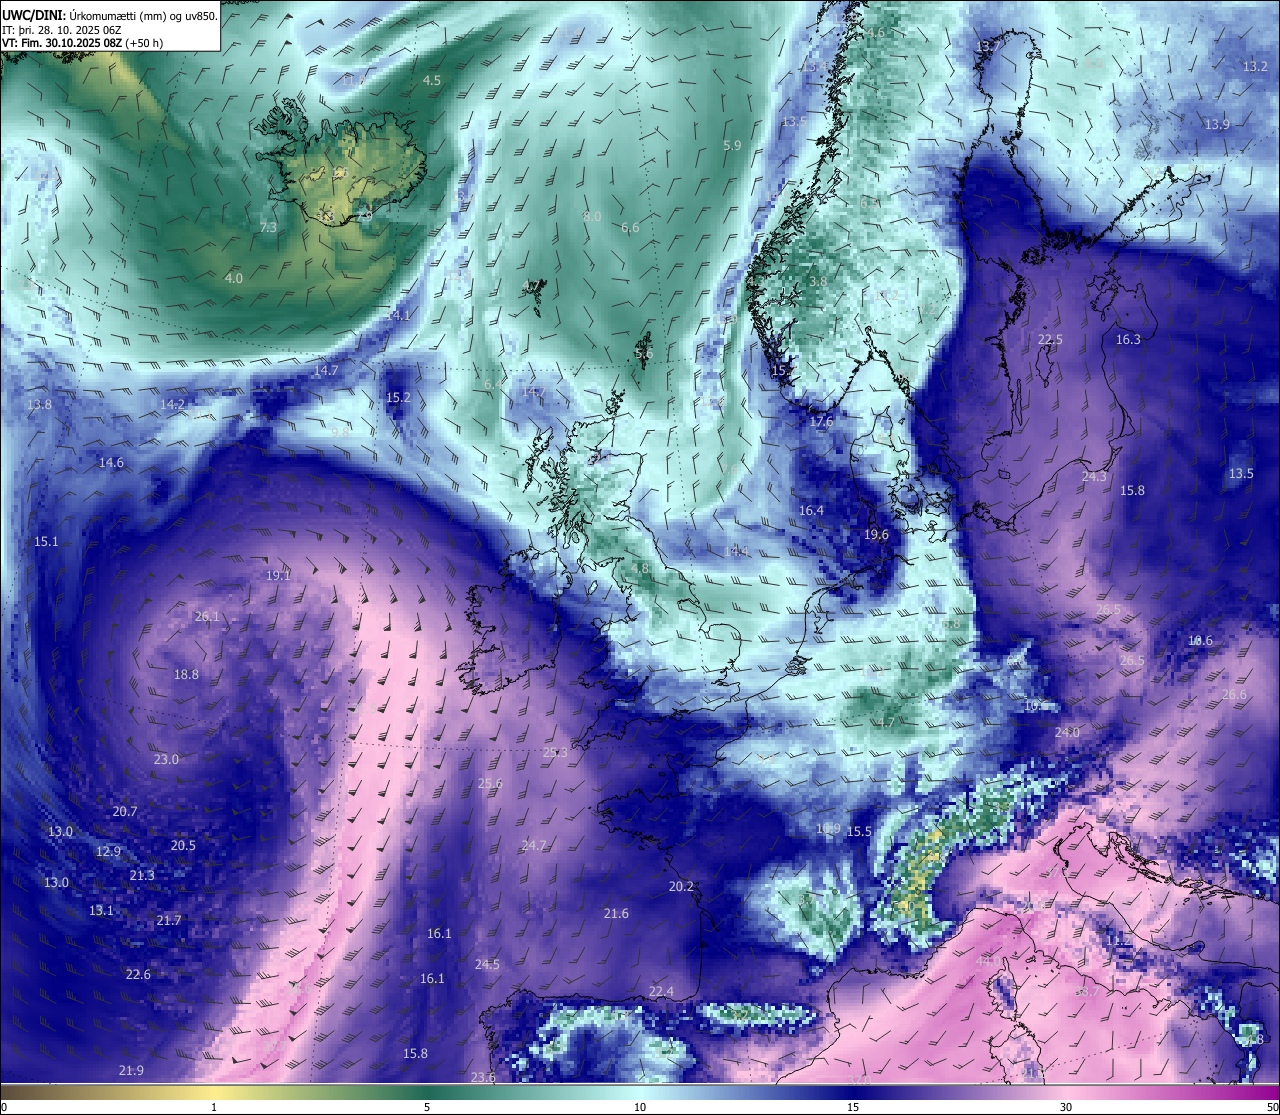Click the 13.9 value at top right
Image resolution: width=1280 pixels, height=1115 pixels.
1217,125
